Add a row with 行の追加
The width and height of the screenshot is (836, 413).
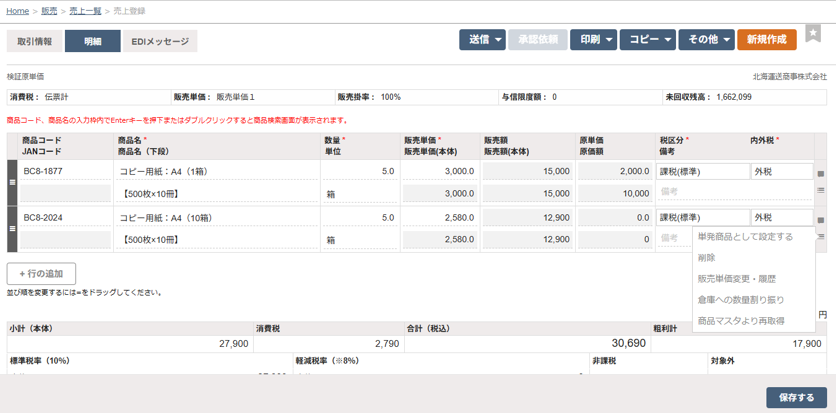[x=41, y=274]
